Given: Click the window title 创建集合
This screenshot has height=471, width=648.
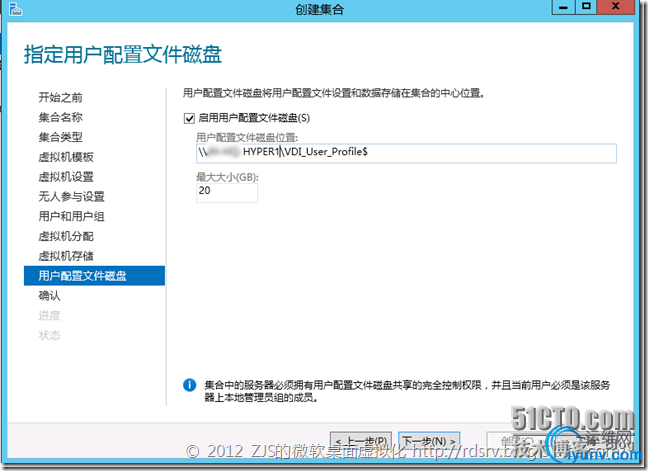Looking at the screenshot, I should point(319,10).
